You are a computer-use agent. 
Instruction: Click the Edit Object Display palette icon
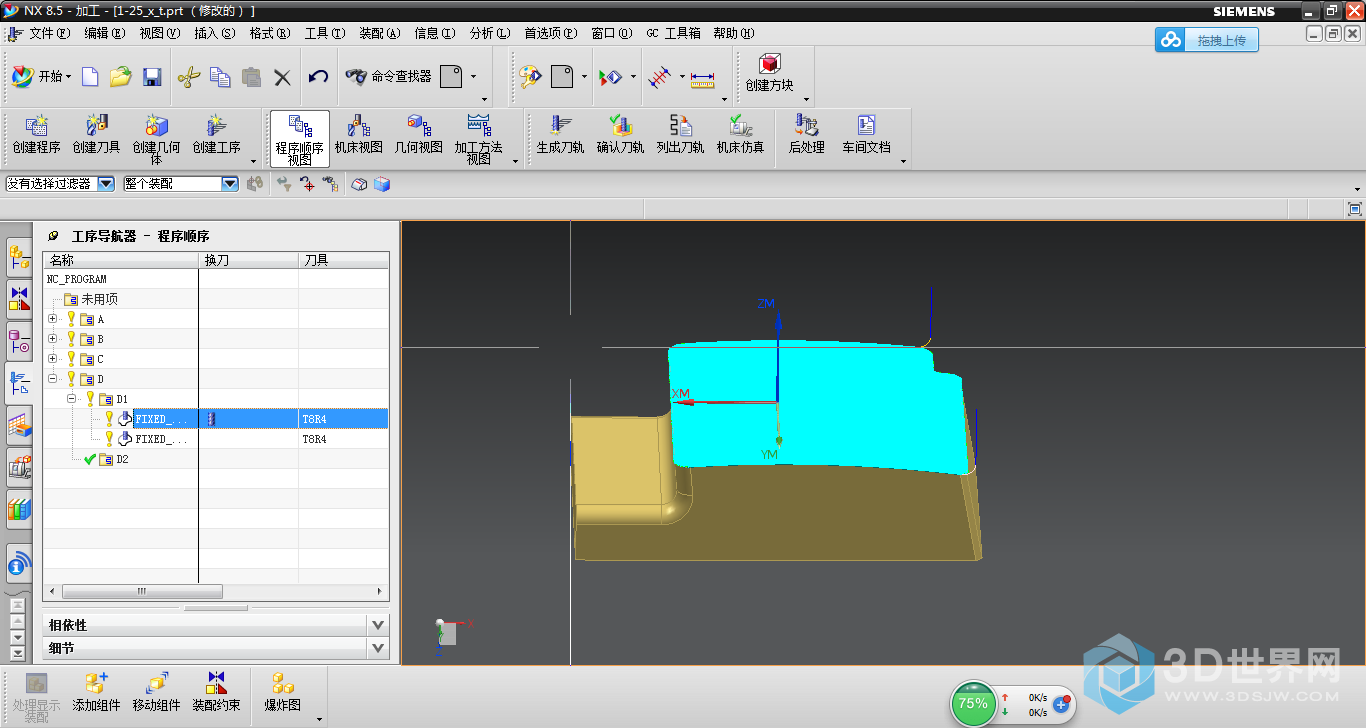529,77
